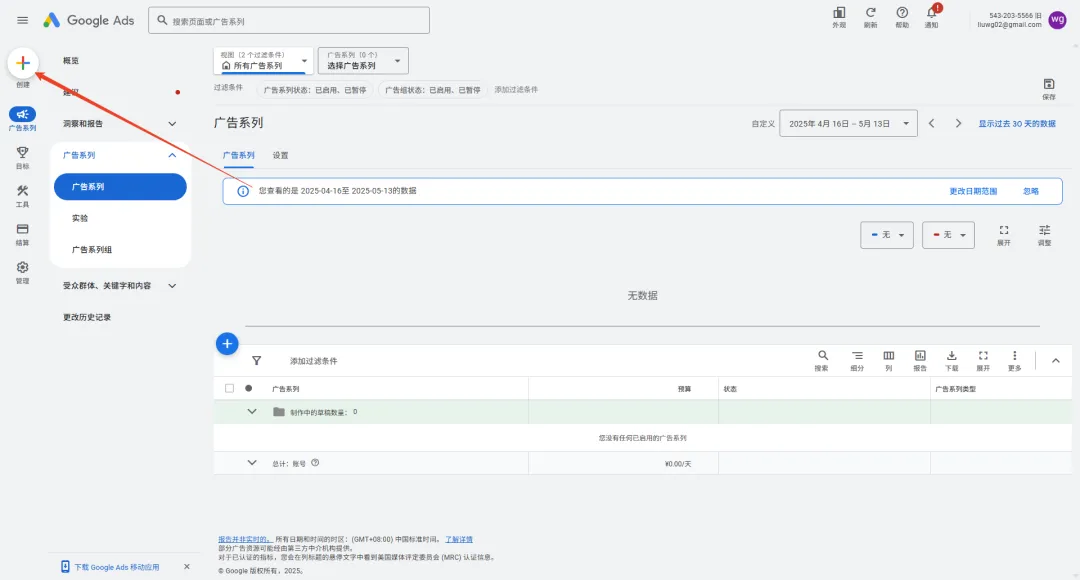Open the Billing card icon in sidebar

[22, 230]
